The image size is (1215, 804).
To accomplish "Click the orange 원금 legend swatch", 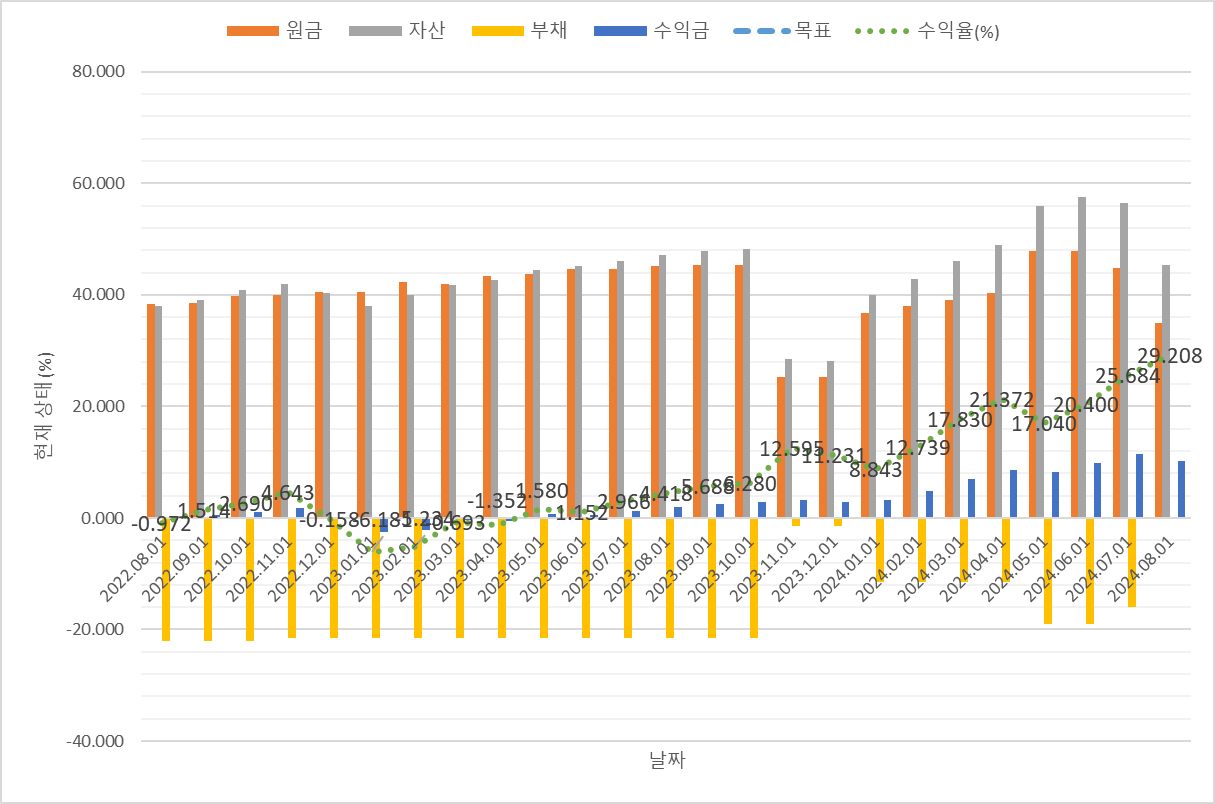I will [255, 31].
